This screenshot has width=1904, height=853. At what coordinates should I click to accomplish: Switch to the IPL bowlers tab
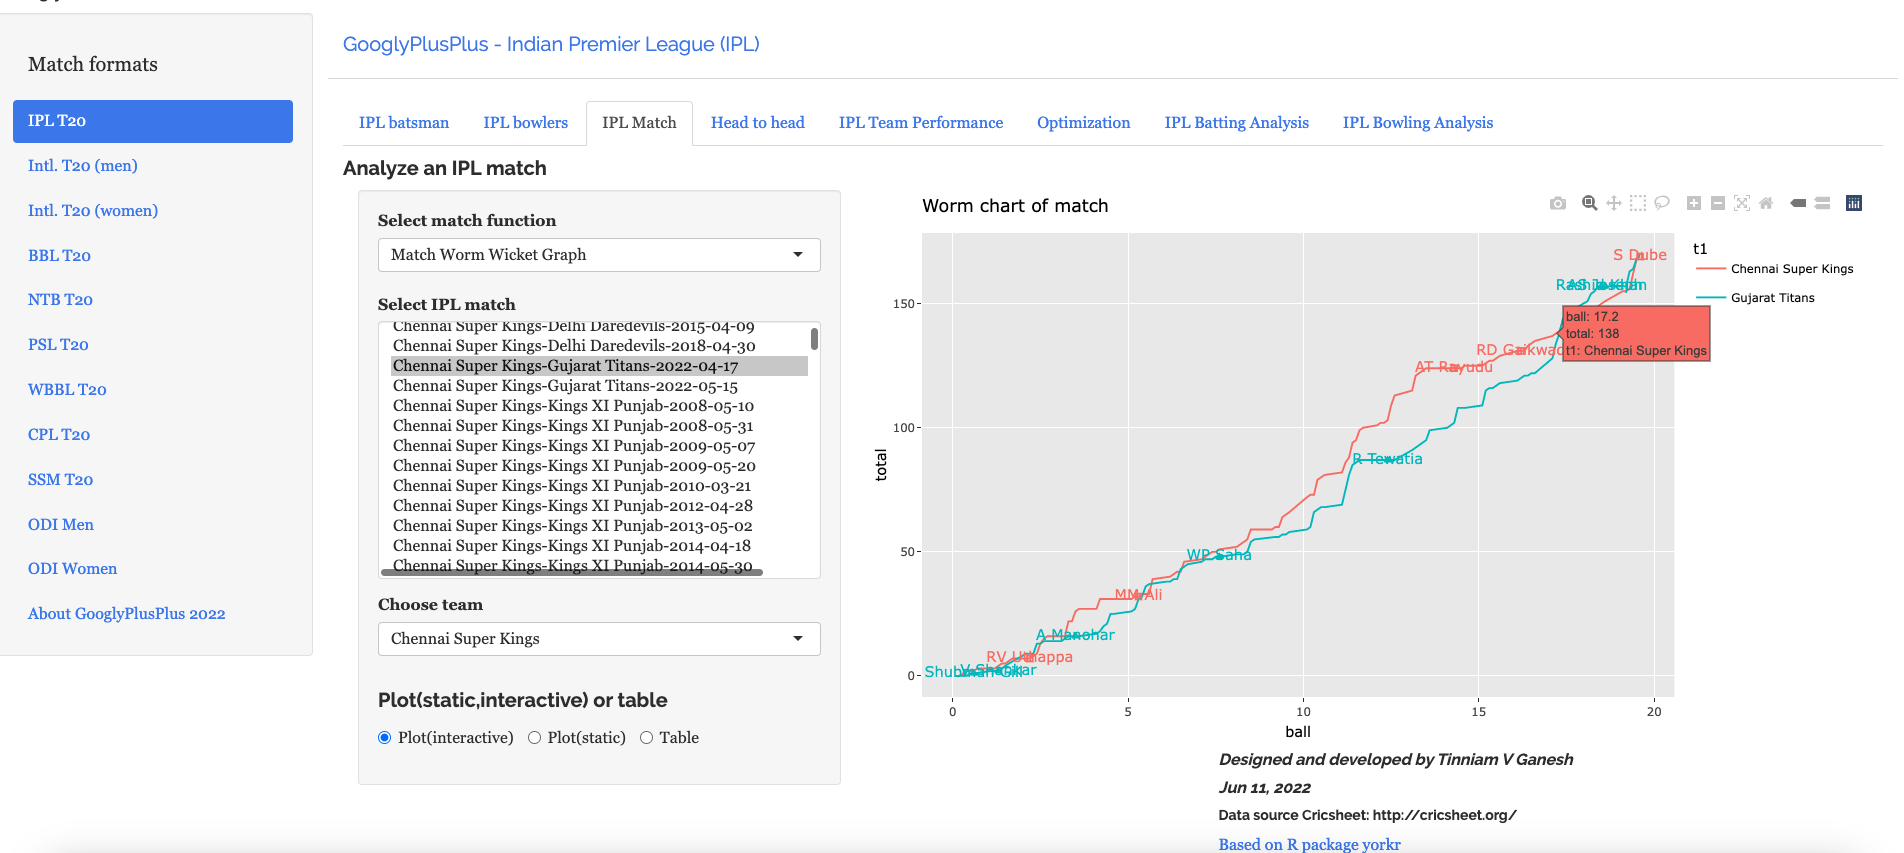tap(525, 123)
